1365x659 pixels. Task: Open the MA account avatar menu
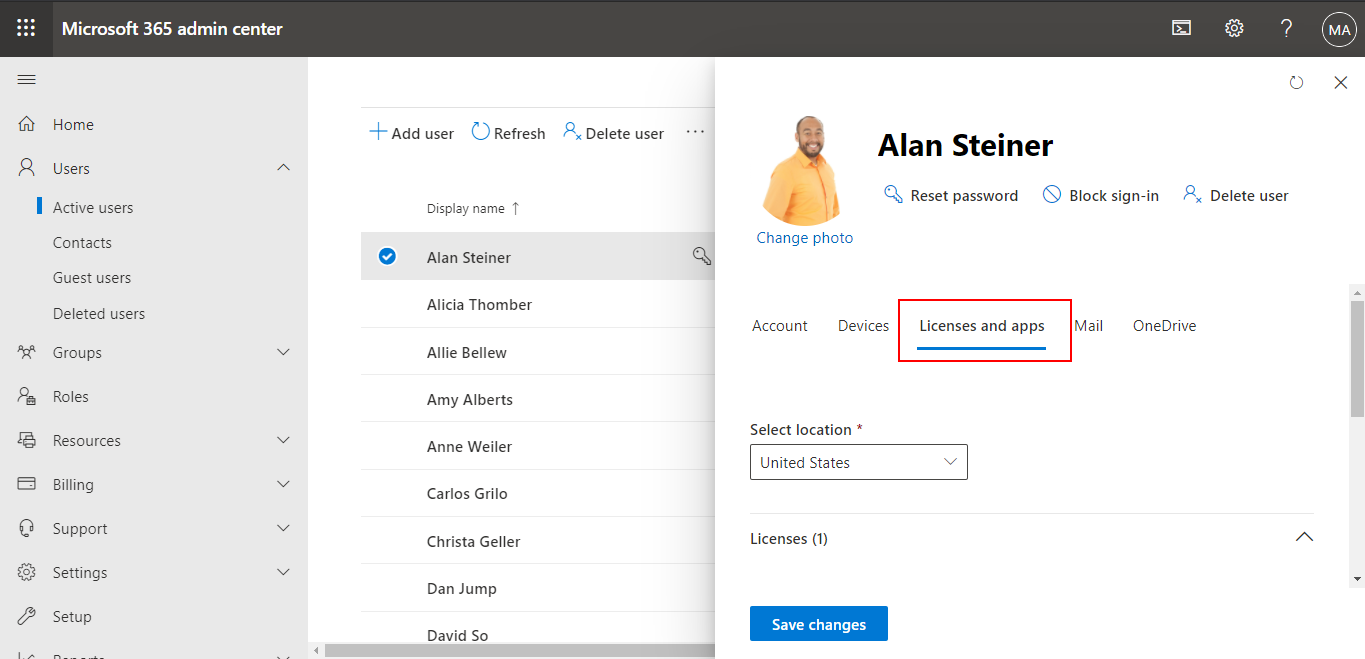[x=1339, y=28]
